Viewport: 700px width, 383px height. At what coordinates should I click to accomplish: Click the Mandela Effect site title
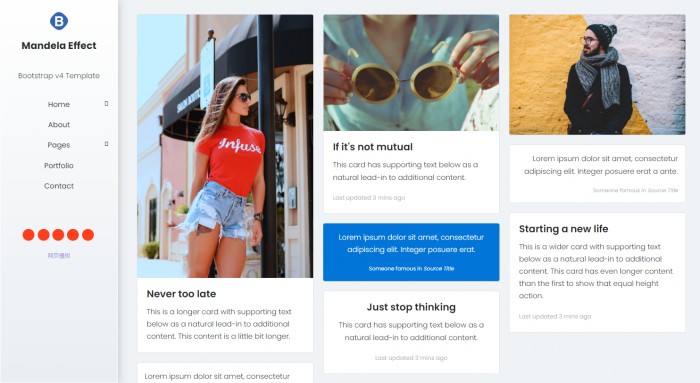tap(59, 46)
